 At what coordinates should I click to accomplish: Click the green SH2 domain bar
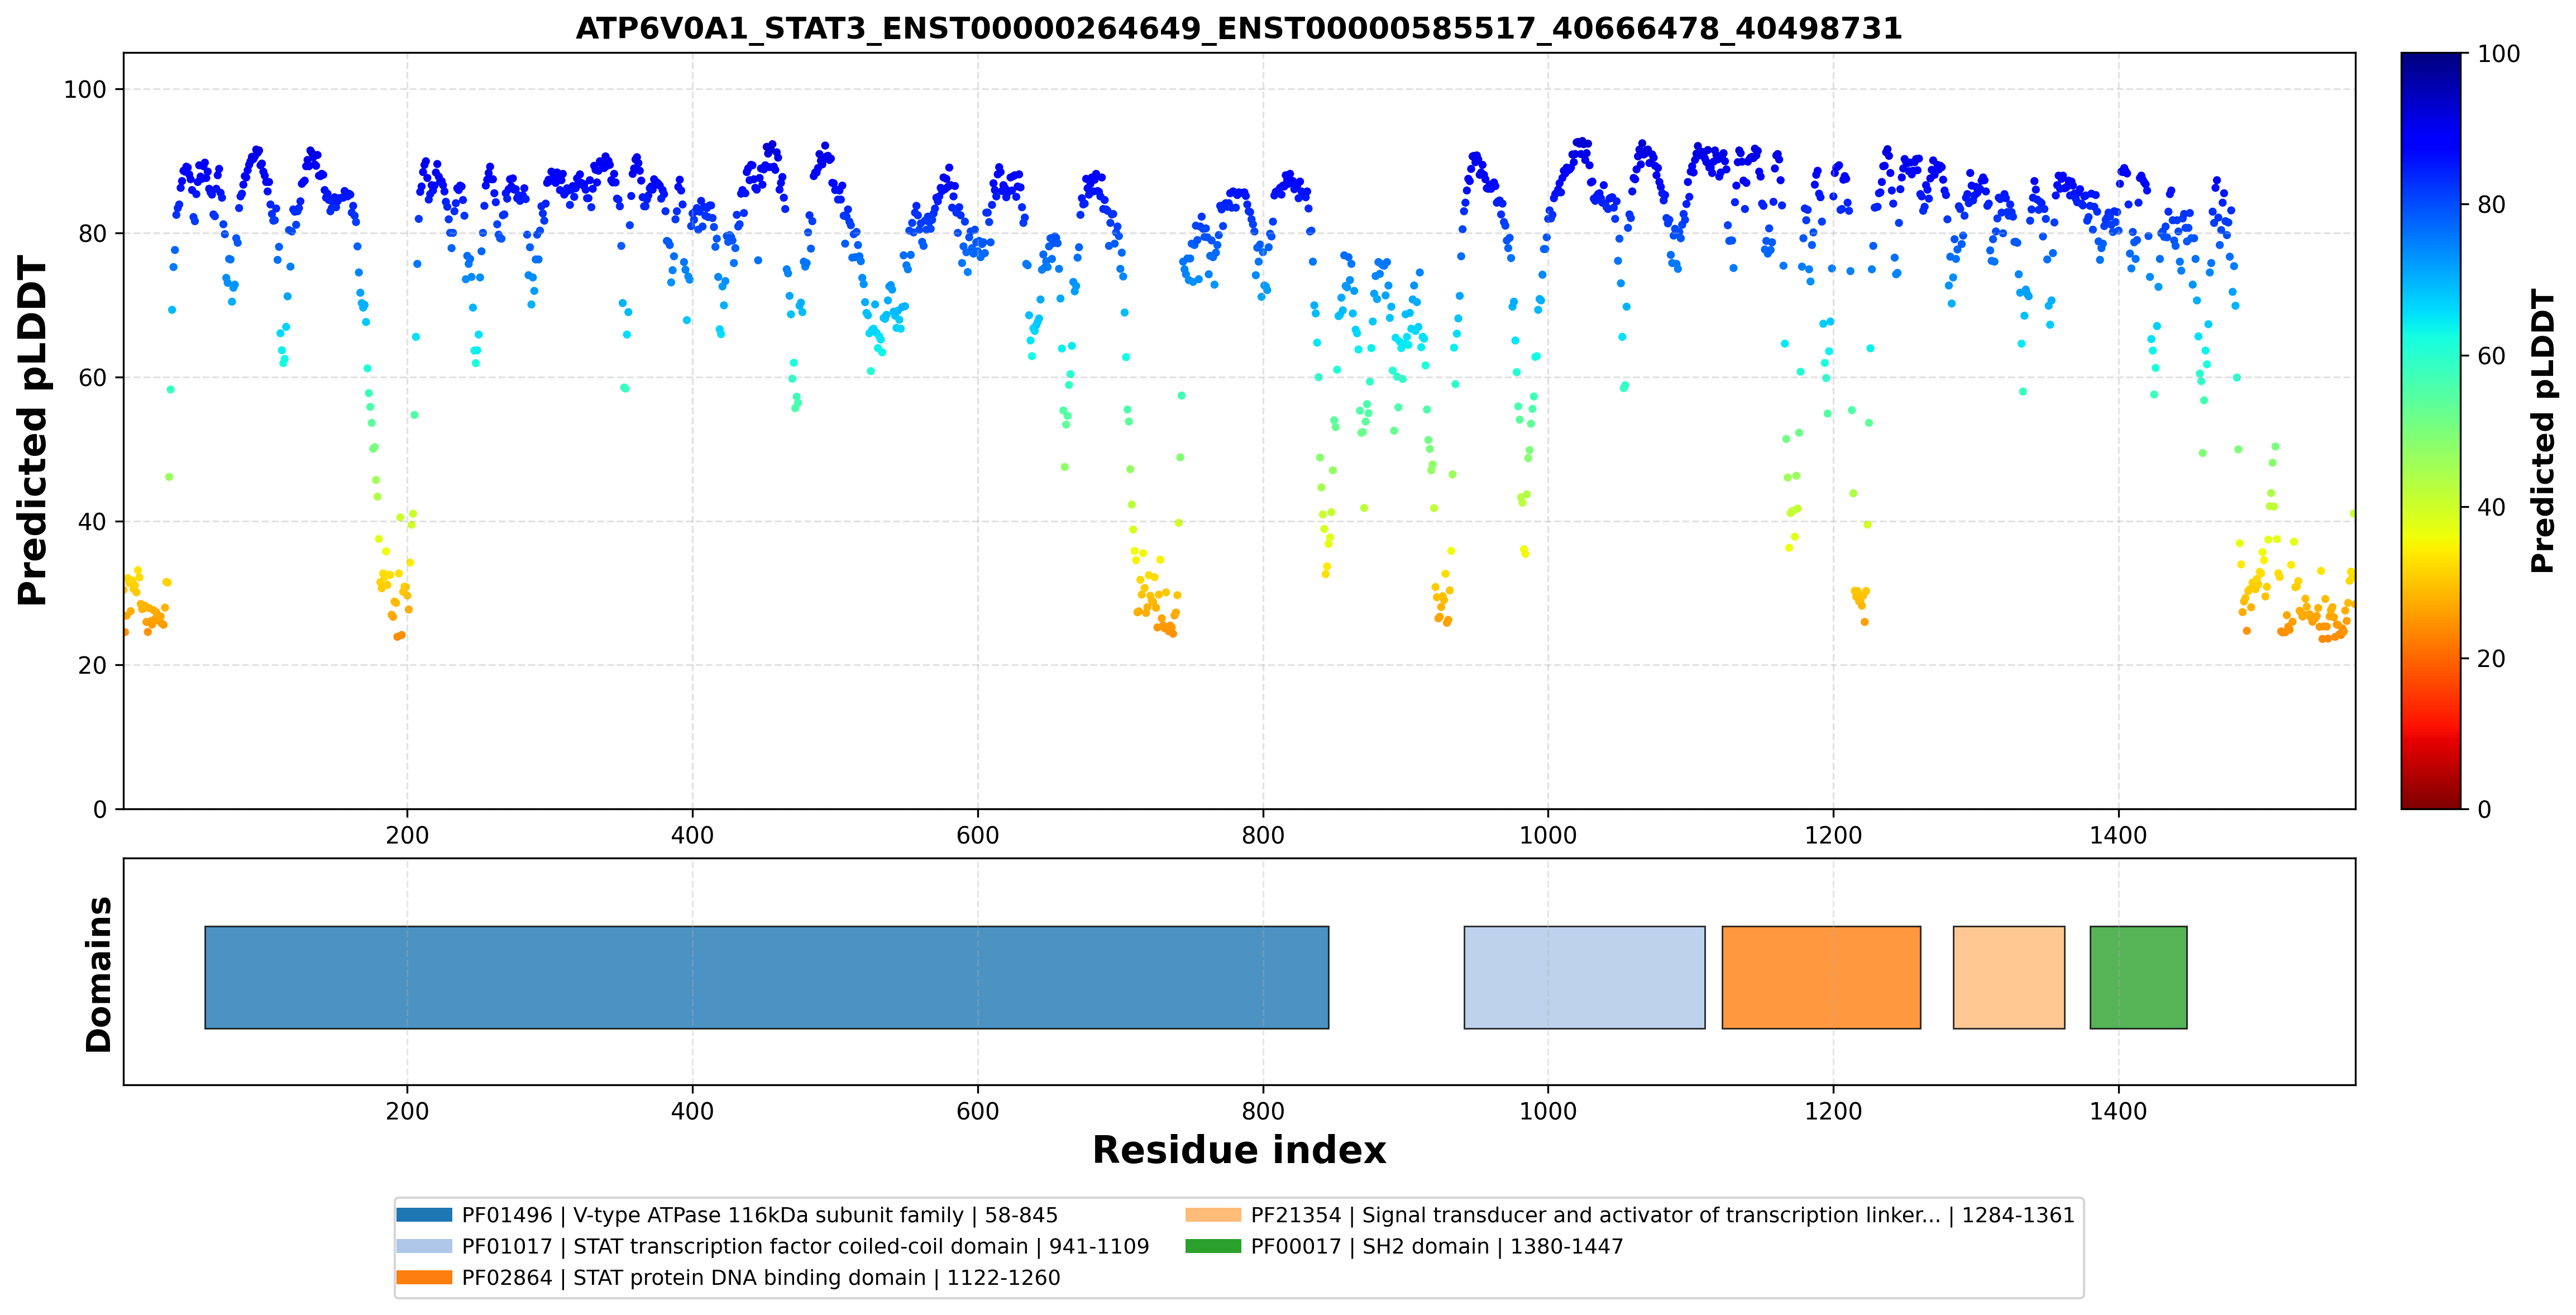tap(2138, 977)
